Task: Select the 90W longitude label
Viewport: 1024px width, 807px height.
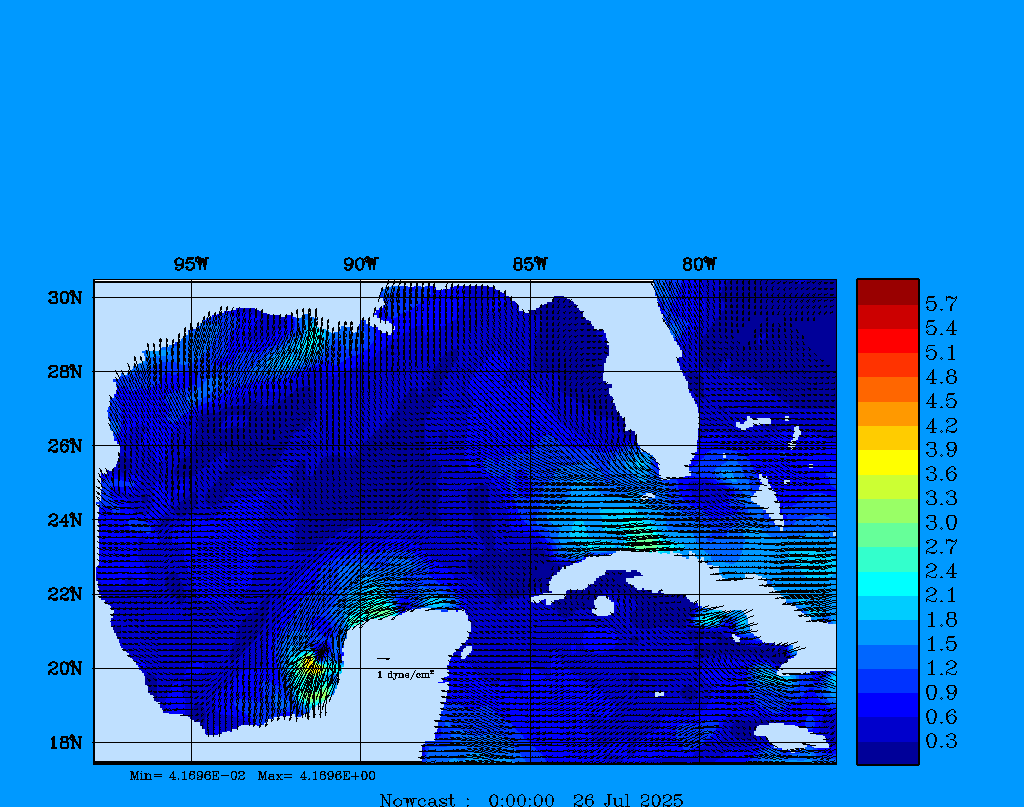Action: pyautogui.click(x=360, y=265)
